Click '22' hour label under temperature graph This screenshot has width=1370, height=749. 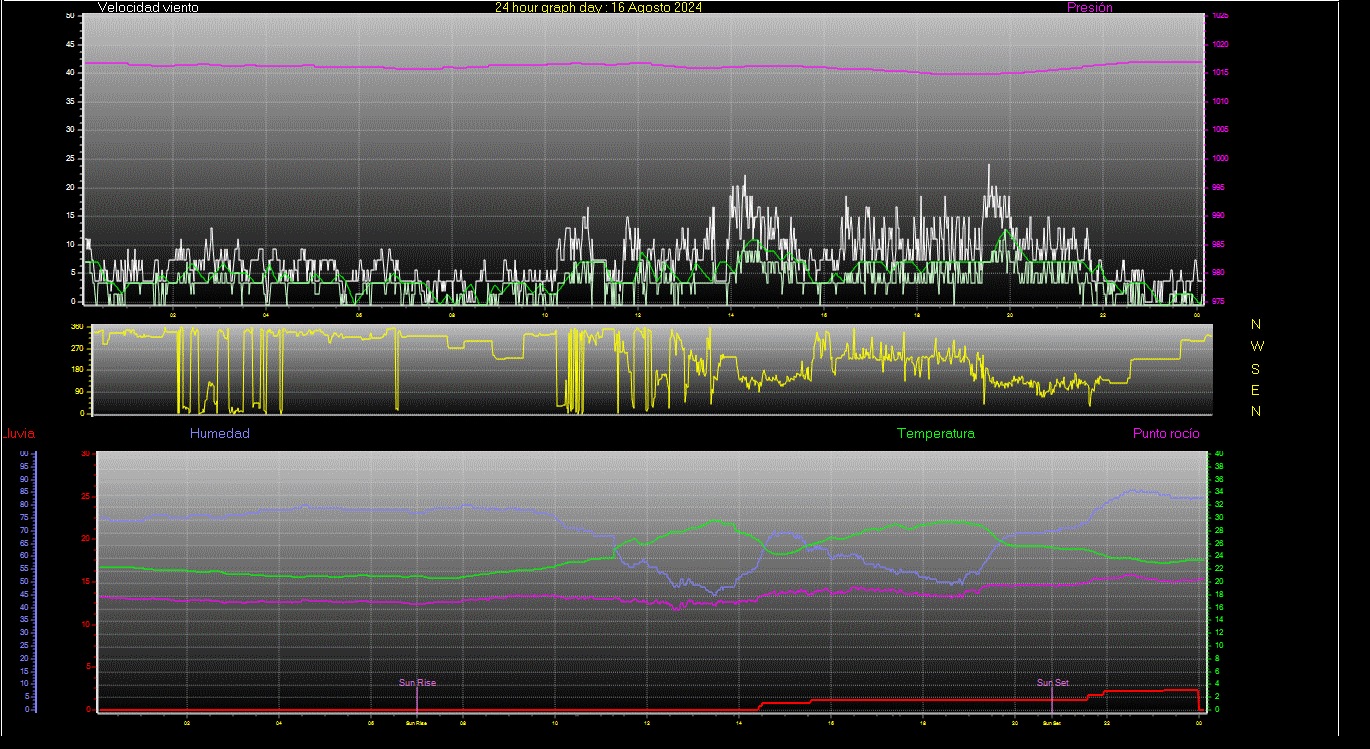coord(1107,722)
